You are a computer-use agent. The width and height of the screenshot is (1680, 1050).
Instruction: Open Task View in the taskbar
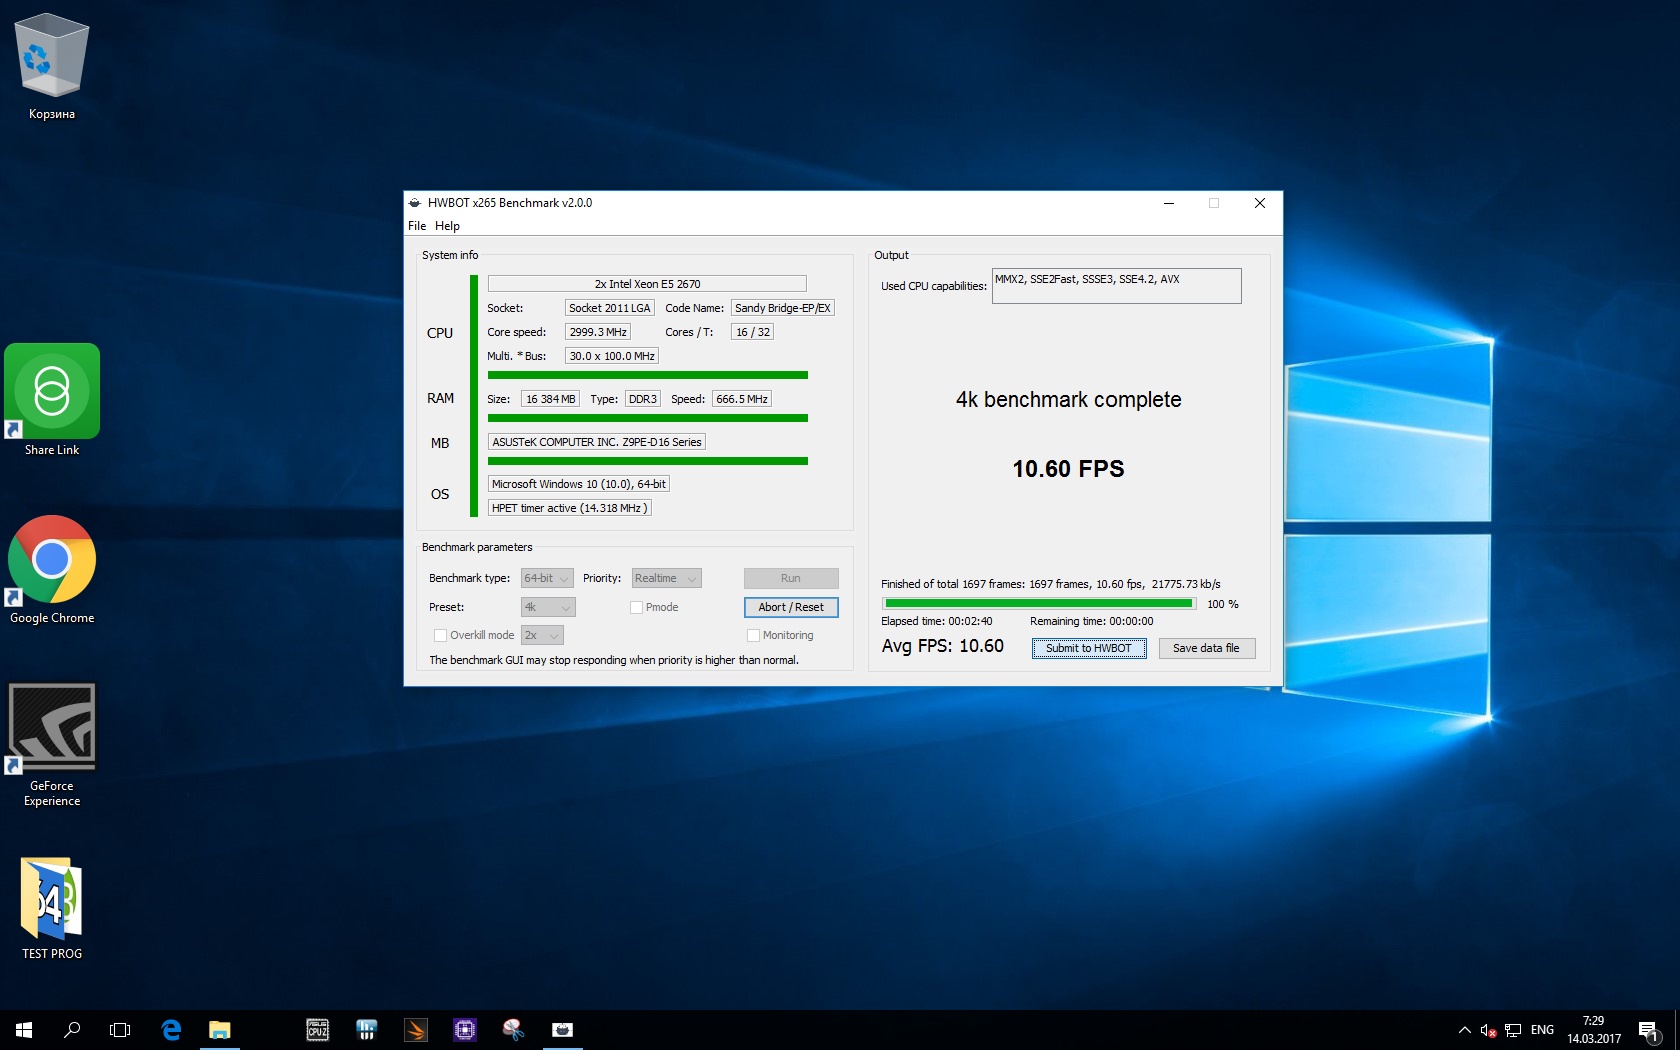[120, 1029]
